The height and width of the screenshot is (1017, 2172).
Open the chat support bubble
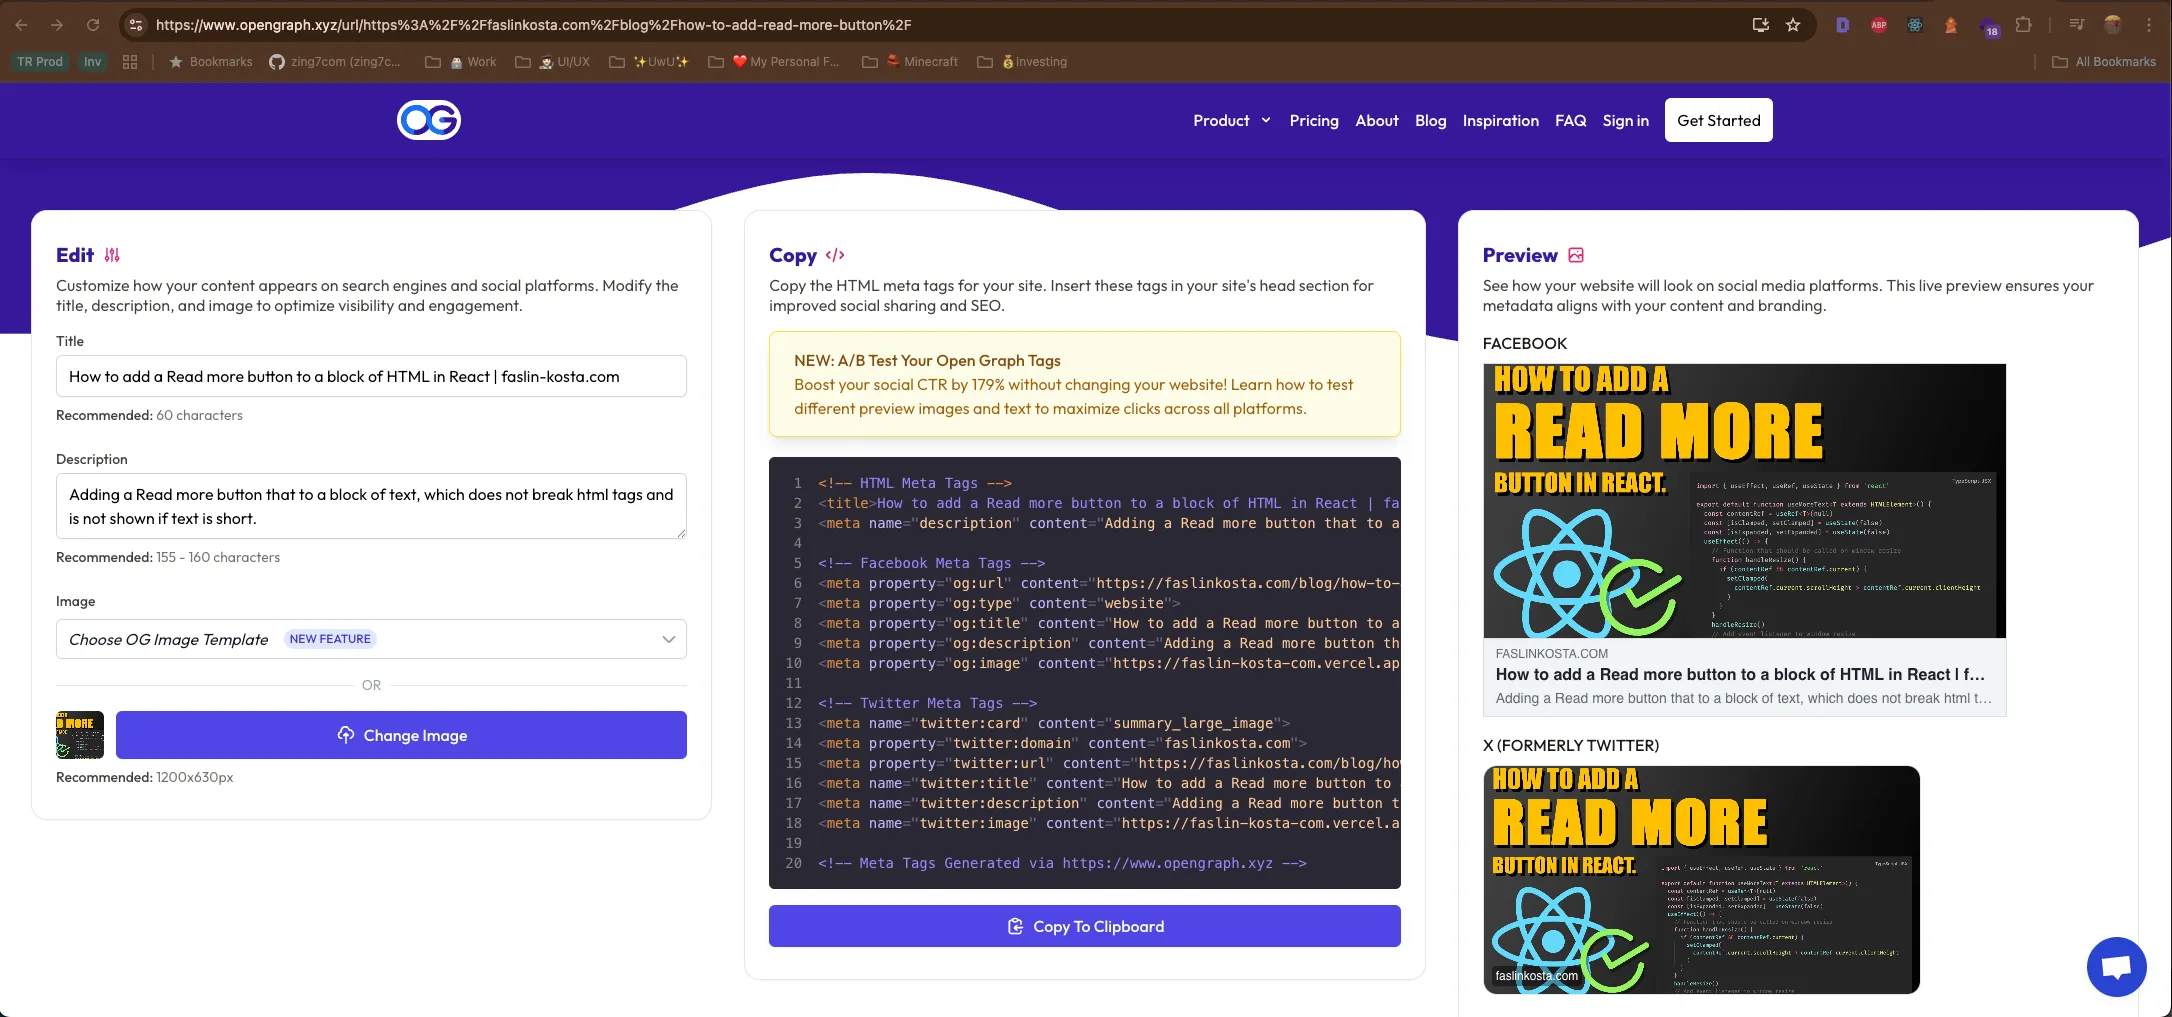[x=2116, y=967]
